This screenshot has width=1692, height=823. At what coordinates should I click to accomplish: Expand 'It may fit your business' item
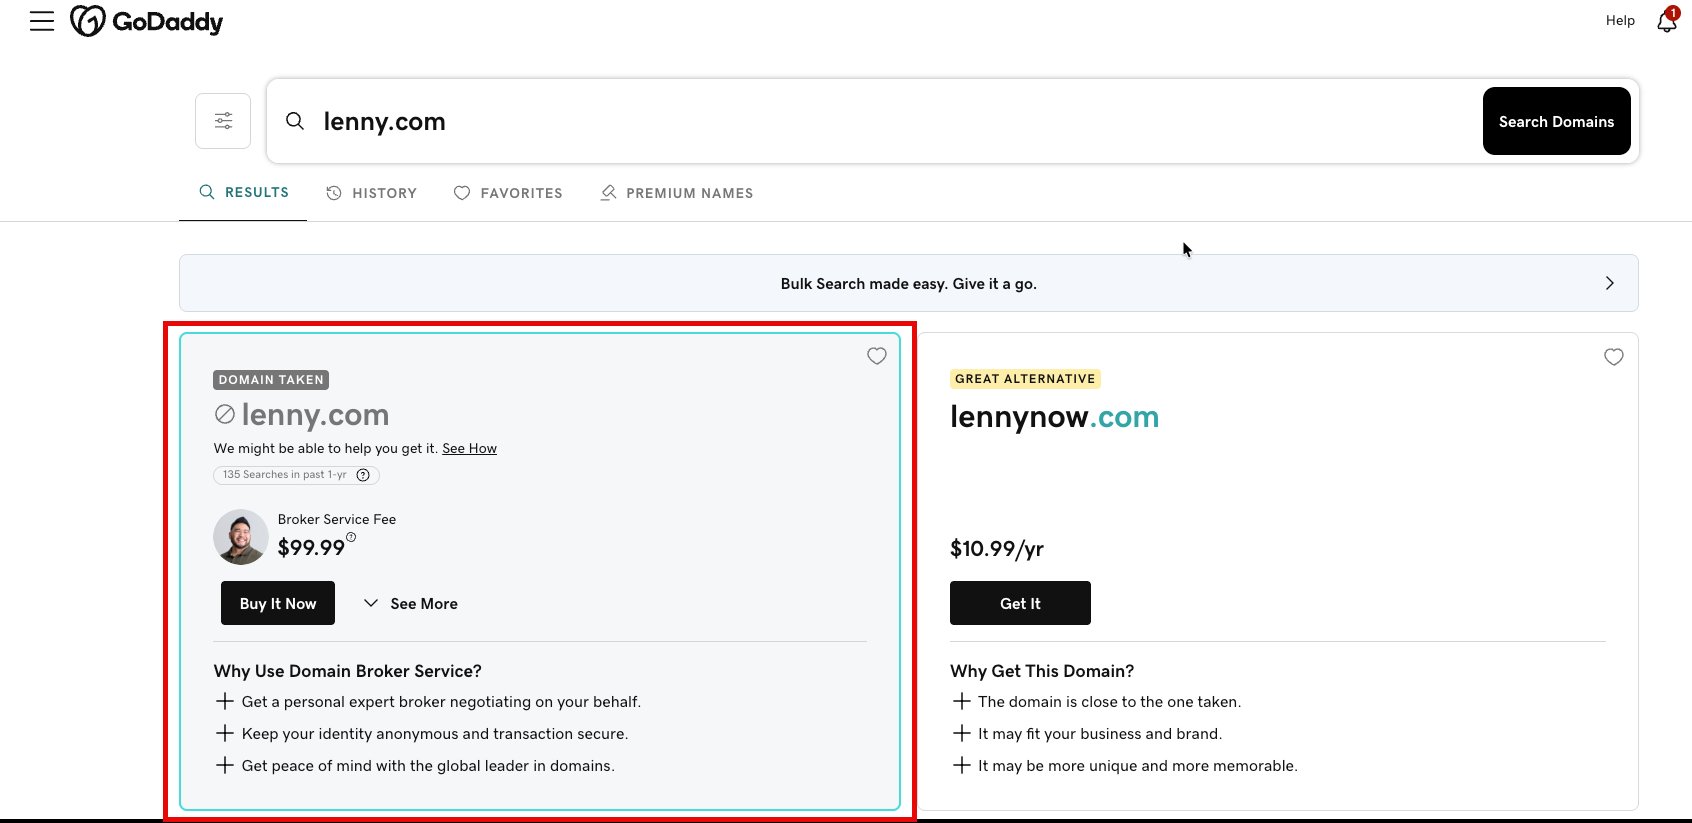[962, 733]
